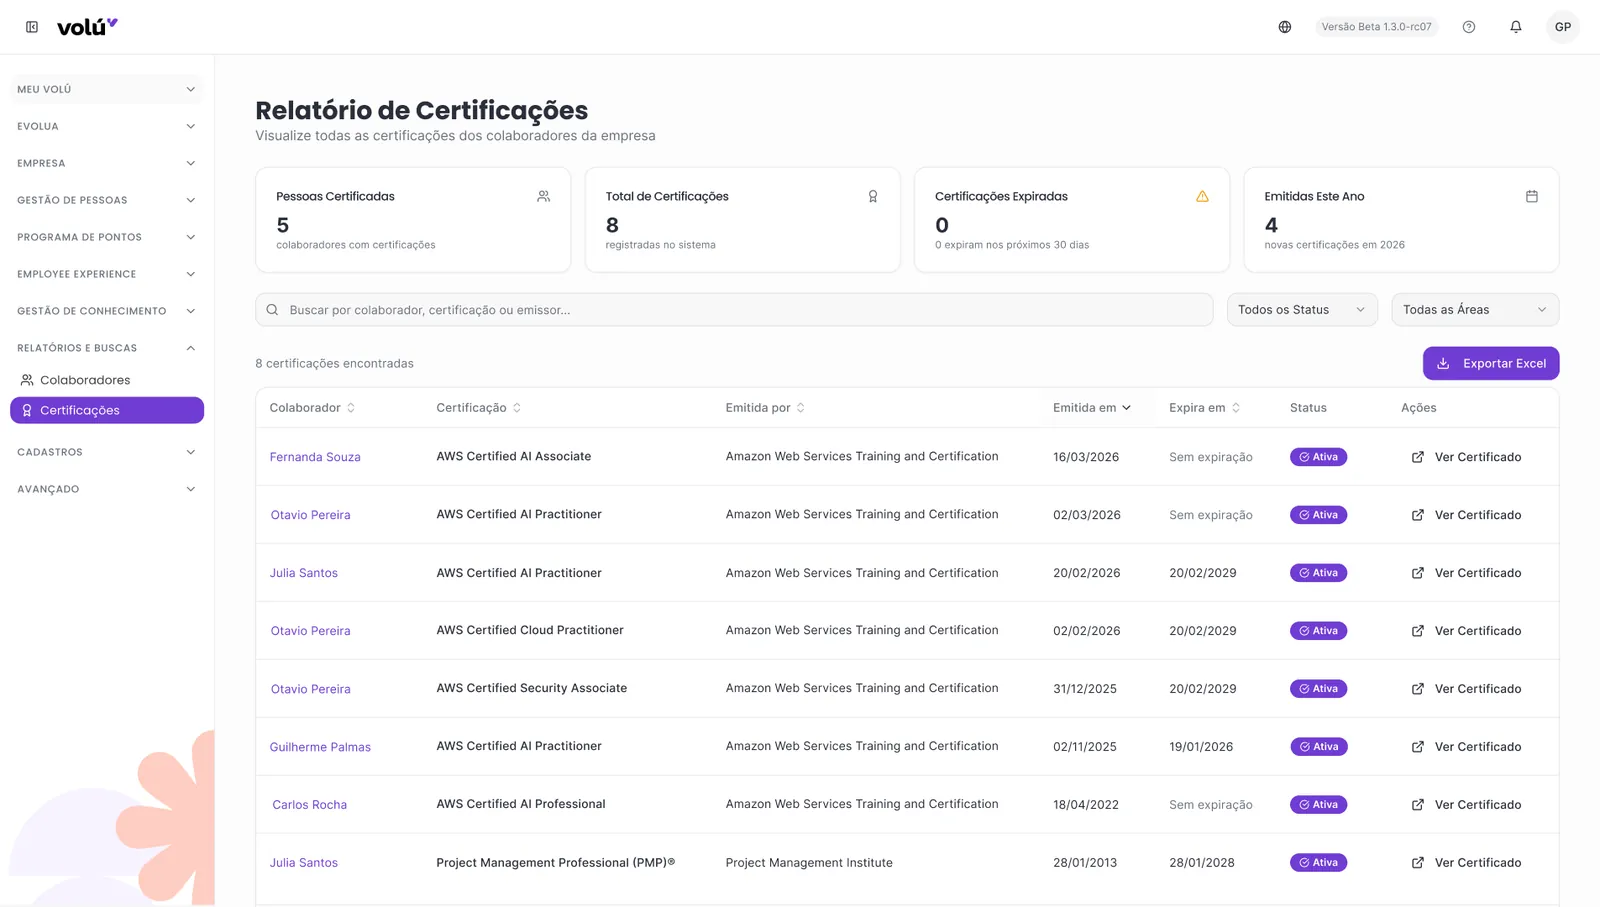Open Fernanda Souza's profile link
The image size is (1600, 907).
(x=315, y=457)
